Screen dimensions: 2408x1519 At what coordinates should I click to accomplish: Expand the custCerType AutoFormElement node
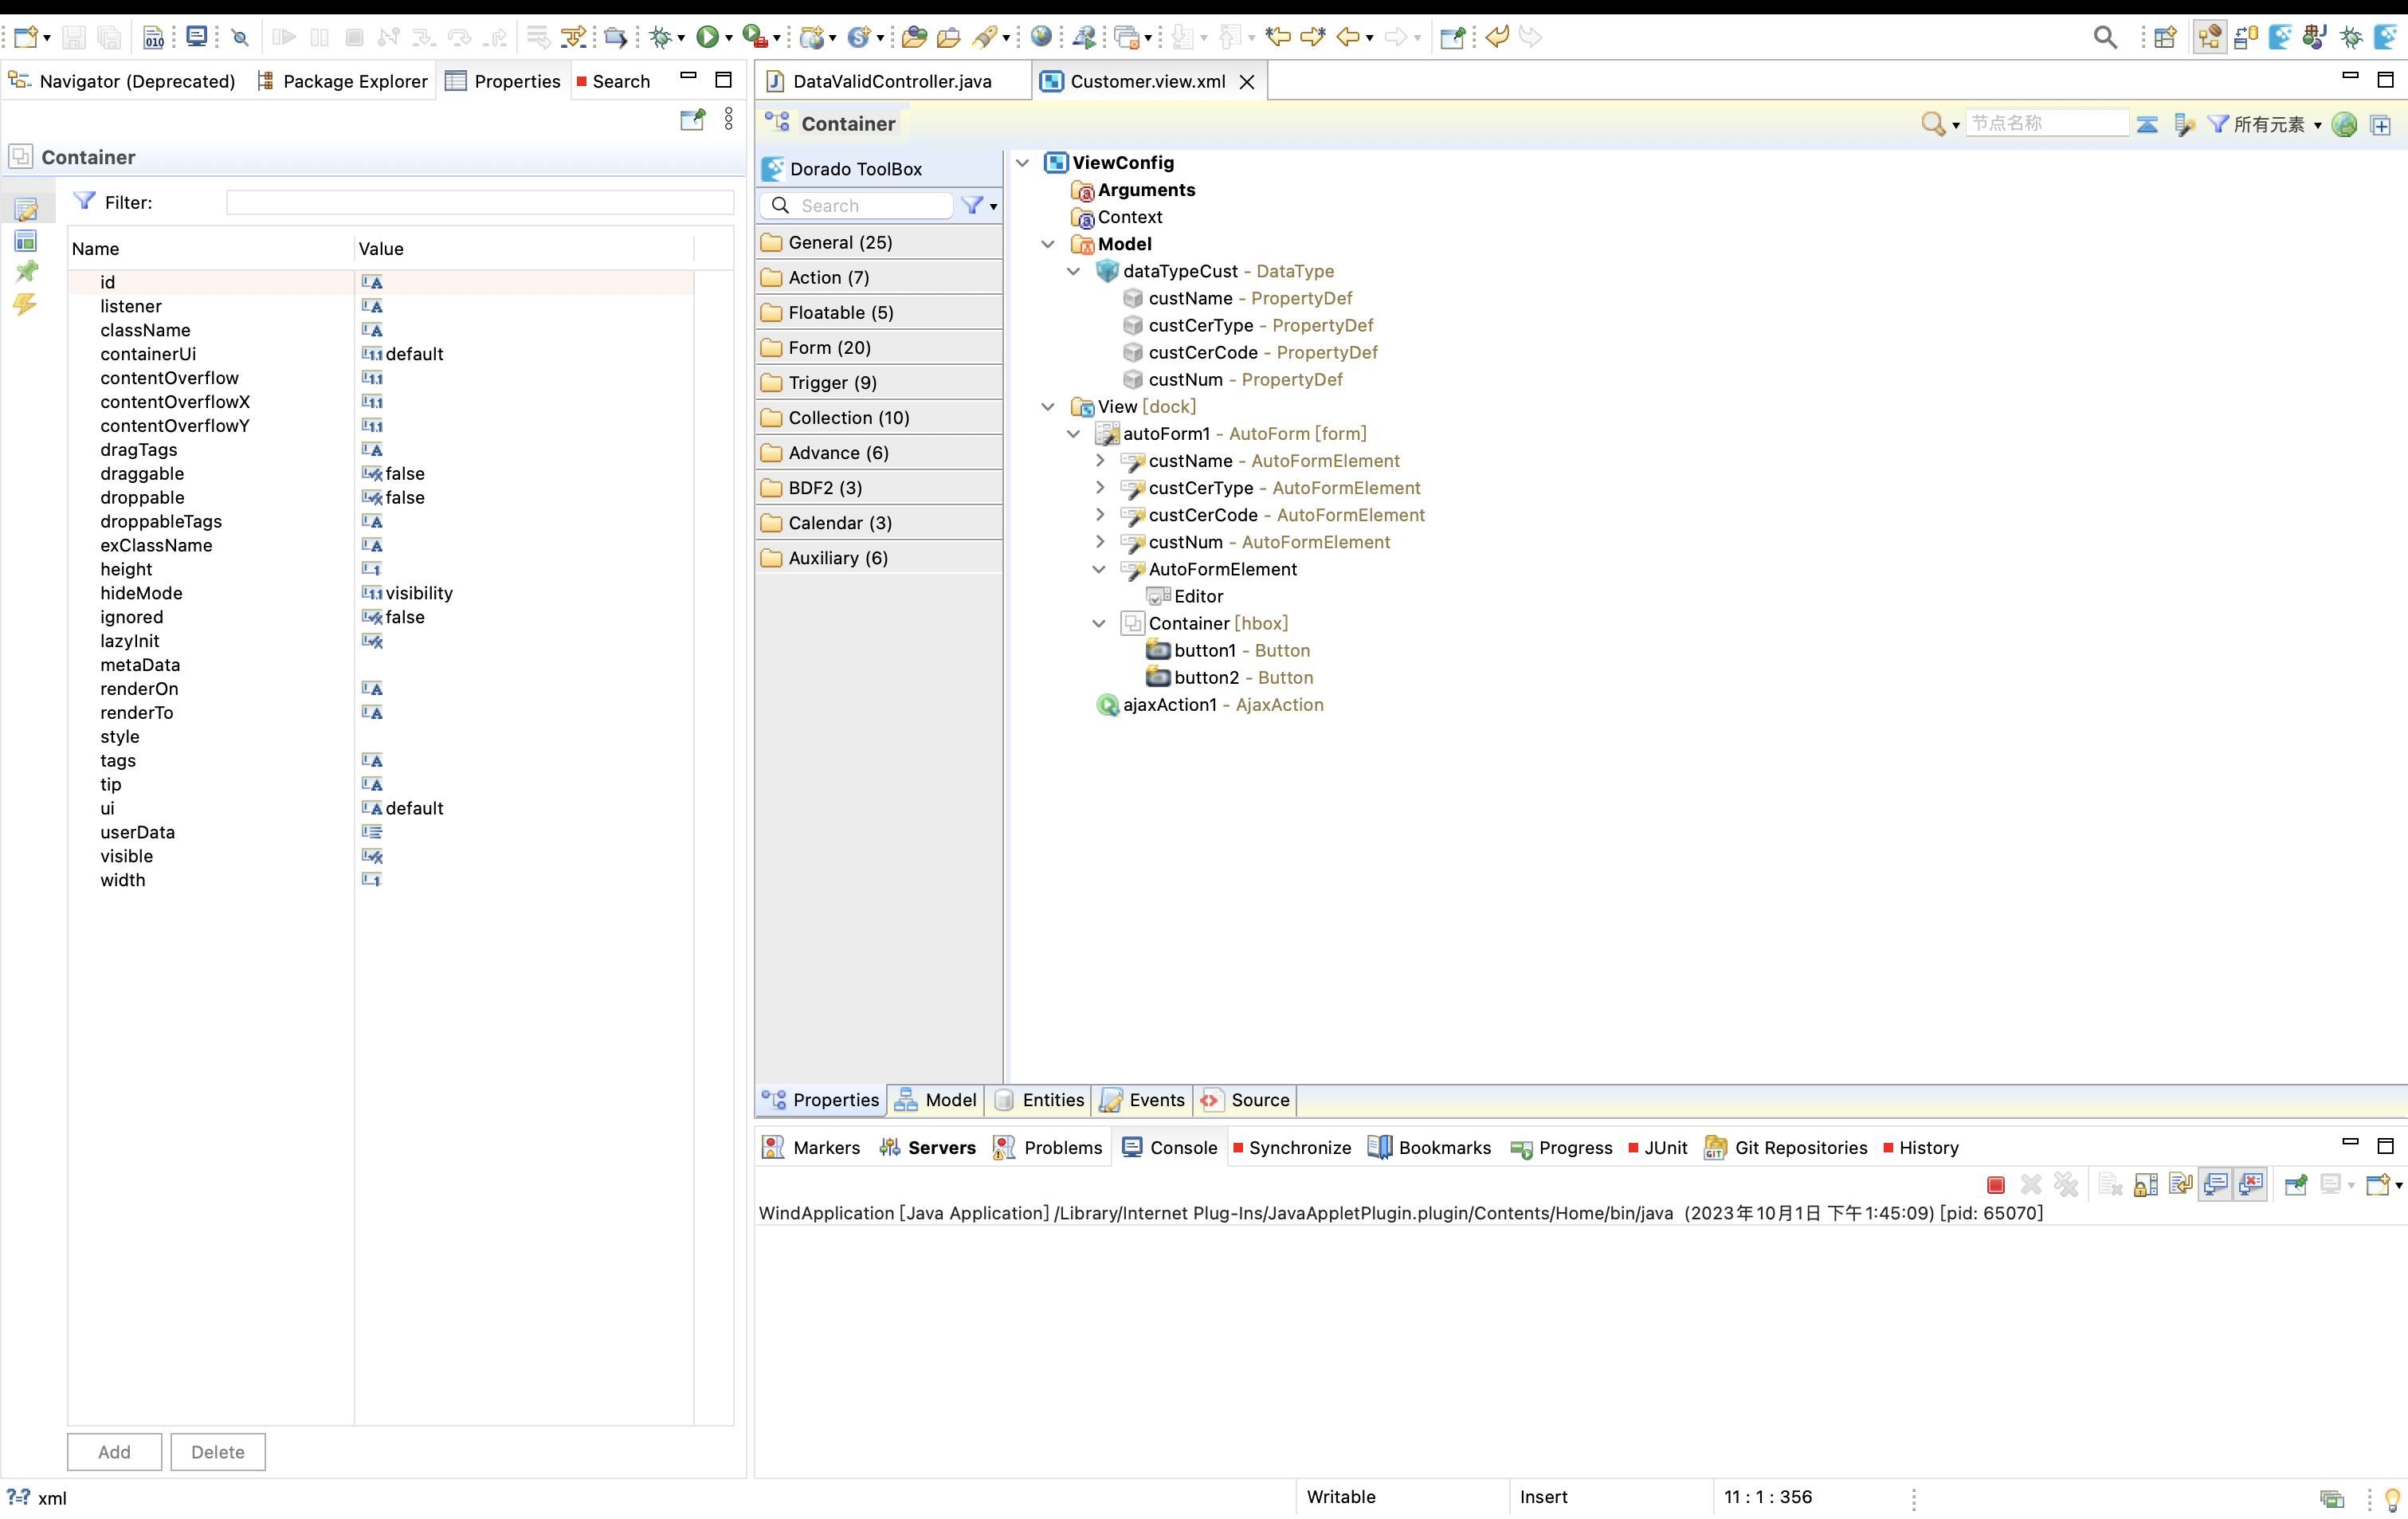[x=1099, y=488]
